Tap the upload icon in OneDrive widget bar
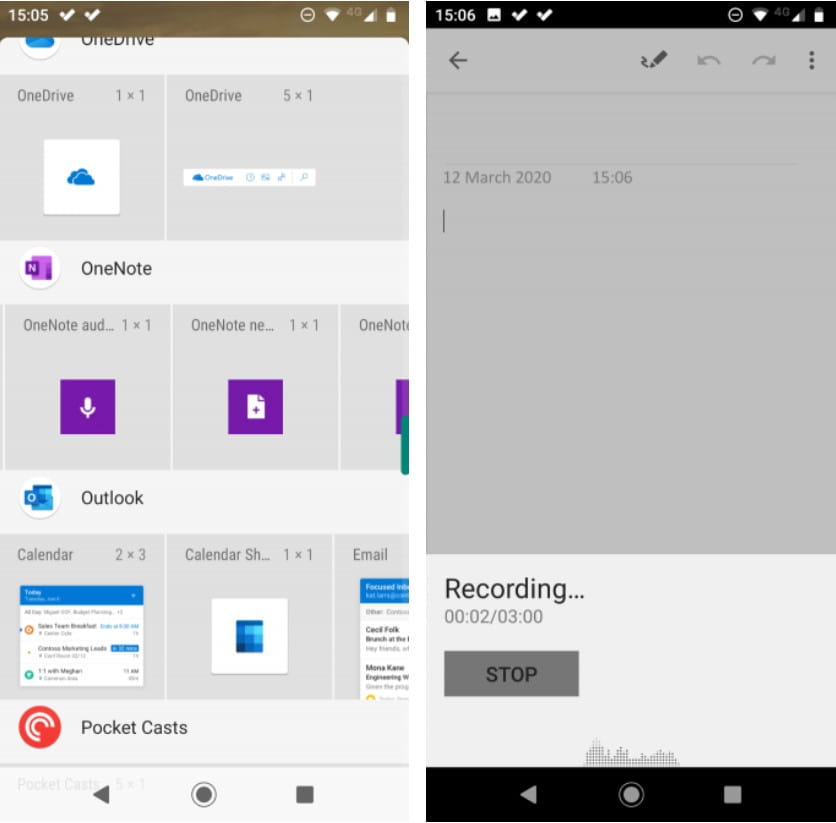Screen dimensions: 836x823 coord(281,177)
